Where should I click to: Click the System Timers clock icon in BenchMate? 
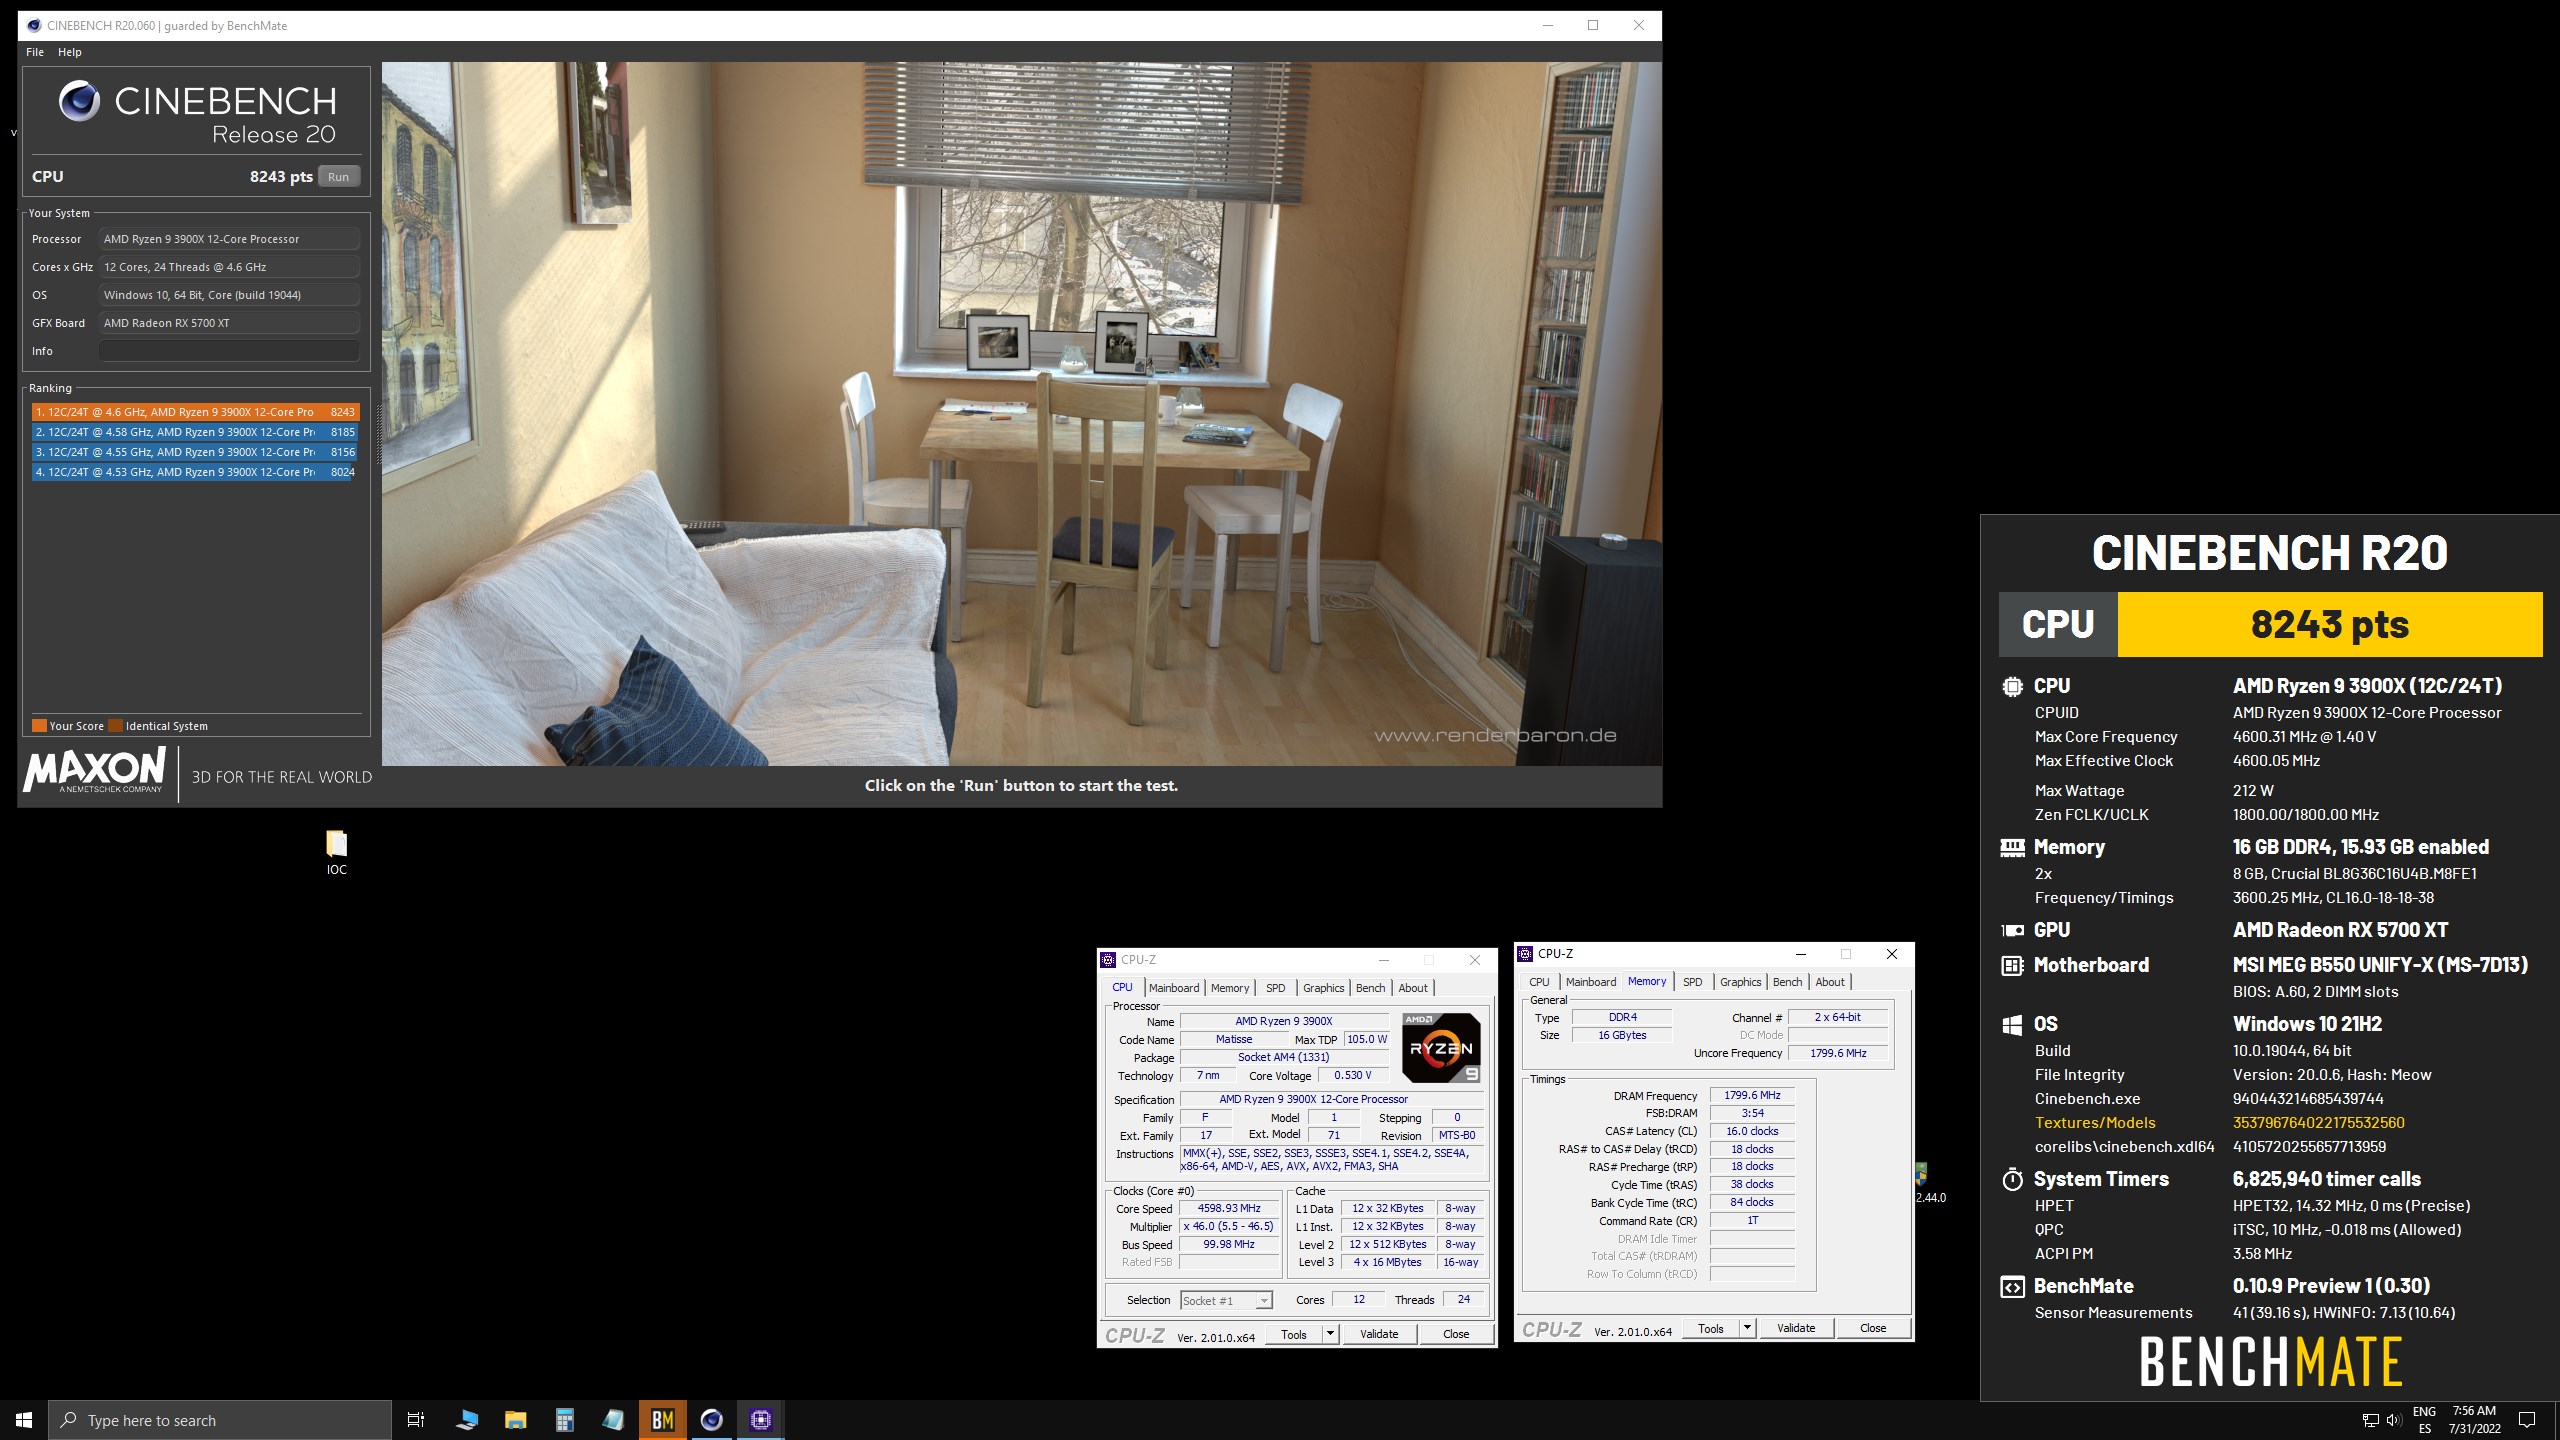2012,1180
